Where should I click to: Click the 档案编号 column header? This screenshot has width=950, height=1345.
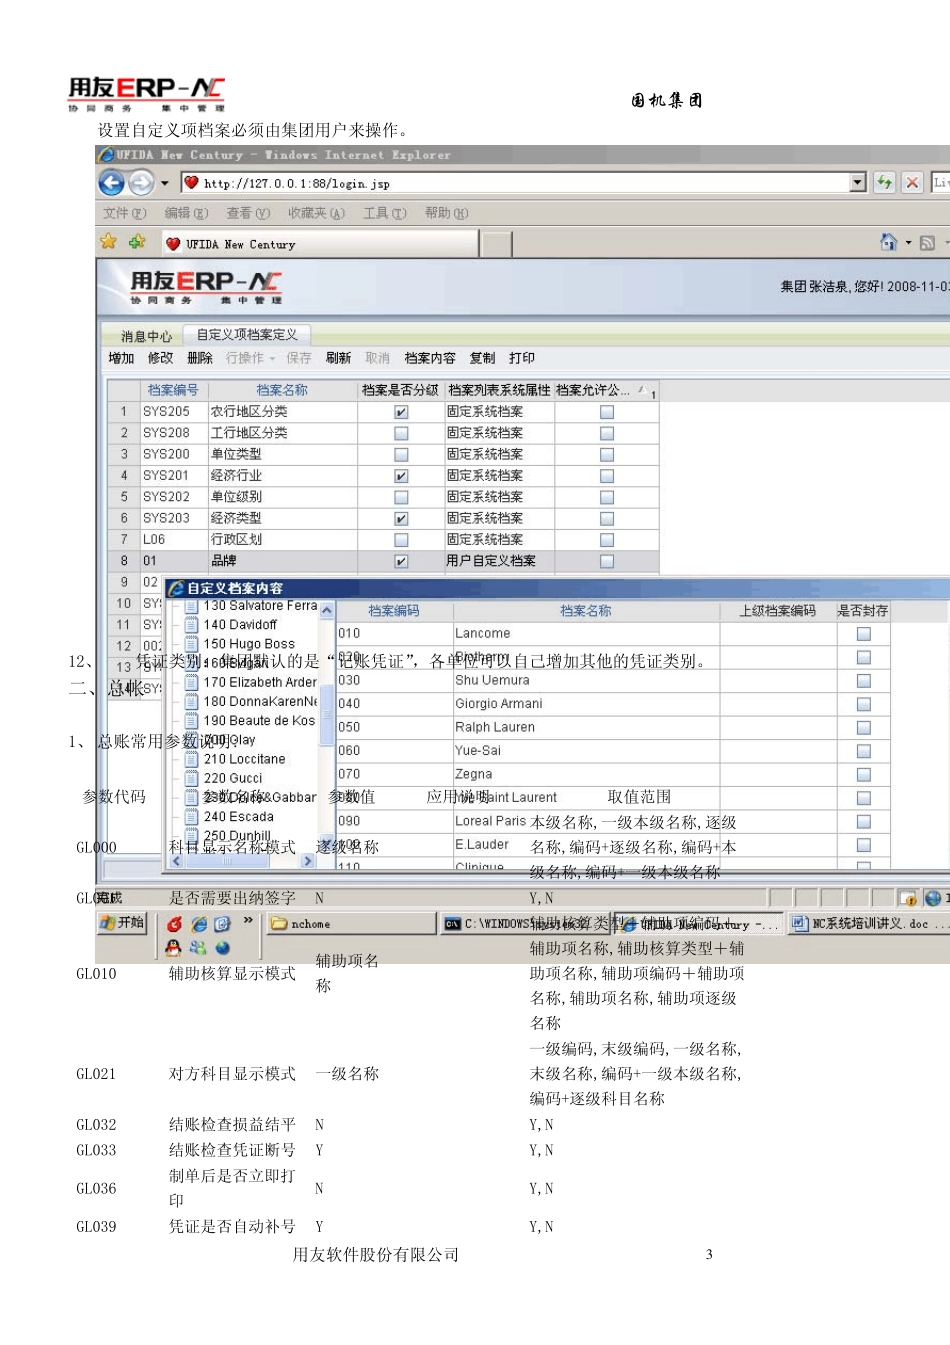(x=173, y=390)
